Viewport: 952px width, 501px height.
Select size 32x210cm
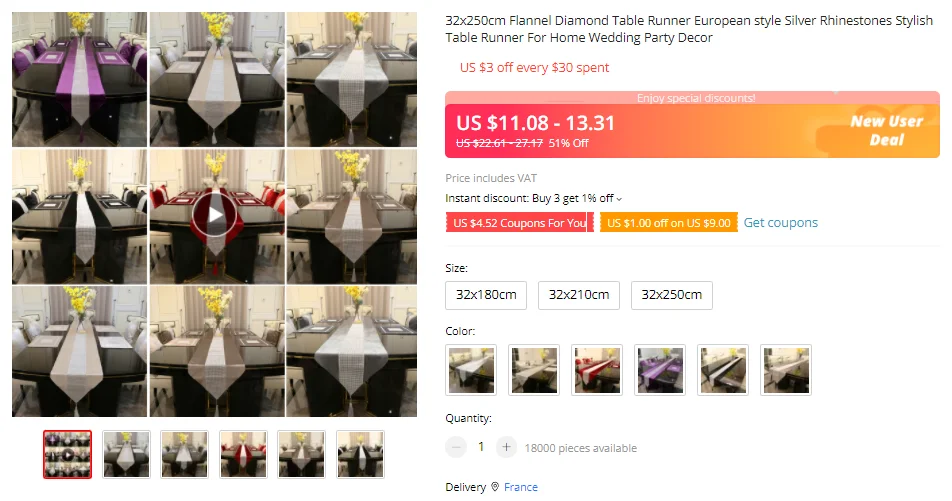(579, 295)
